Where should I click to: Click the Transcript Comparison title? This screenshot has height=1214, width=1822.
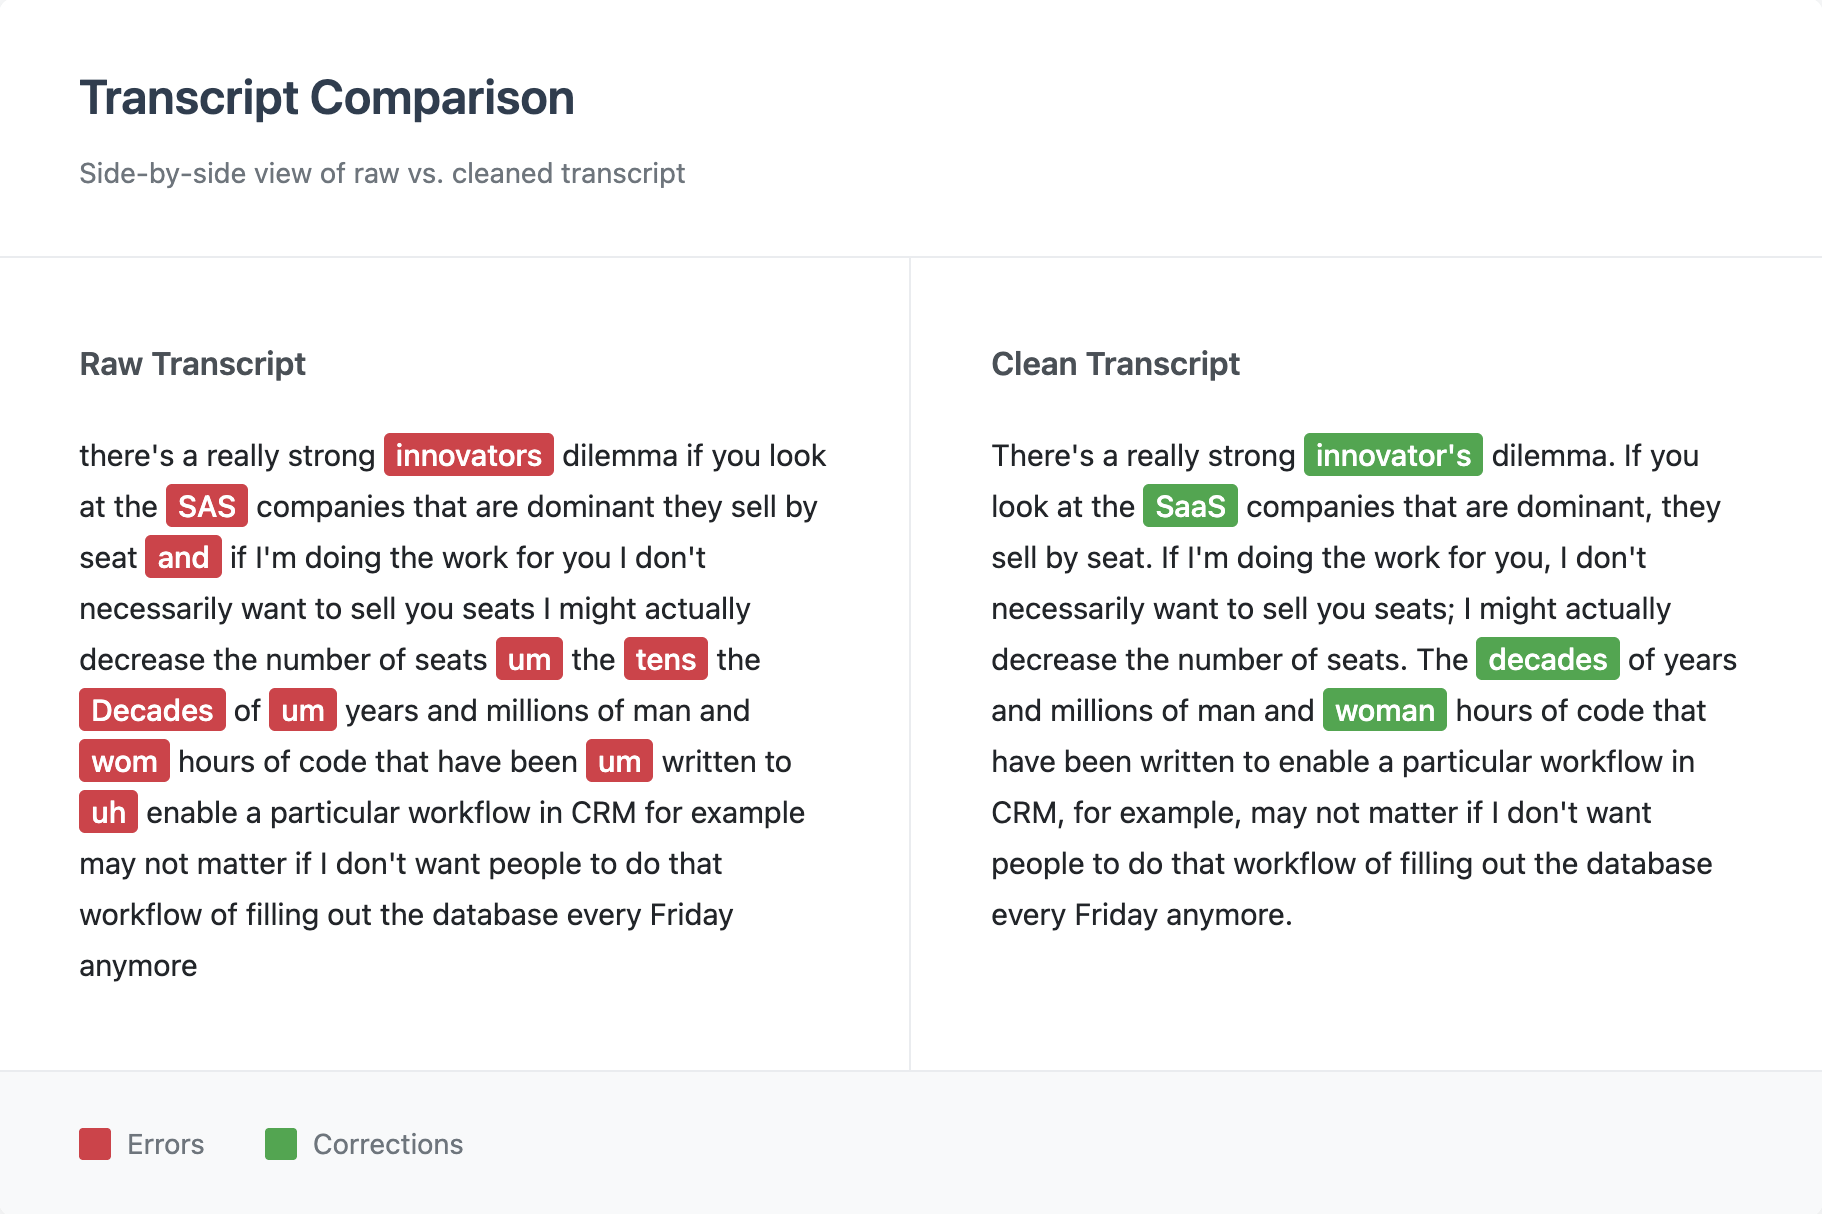pyautogui.click(x=327, y=98)
